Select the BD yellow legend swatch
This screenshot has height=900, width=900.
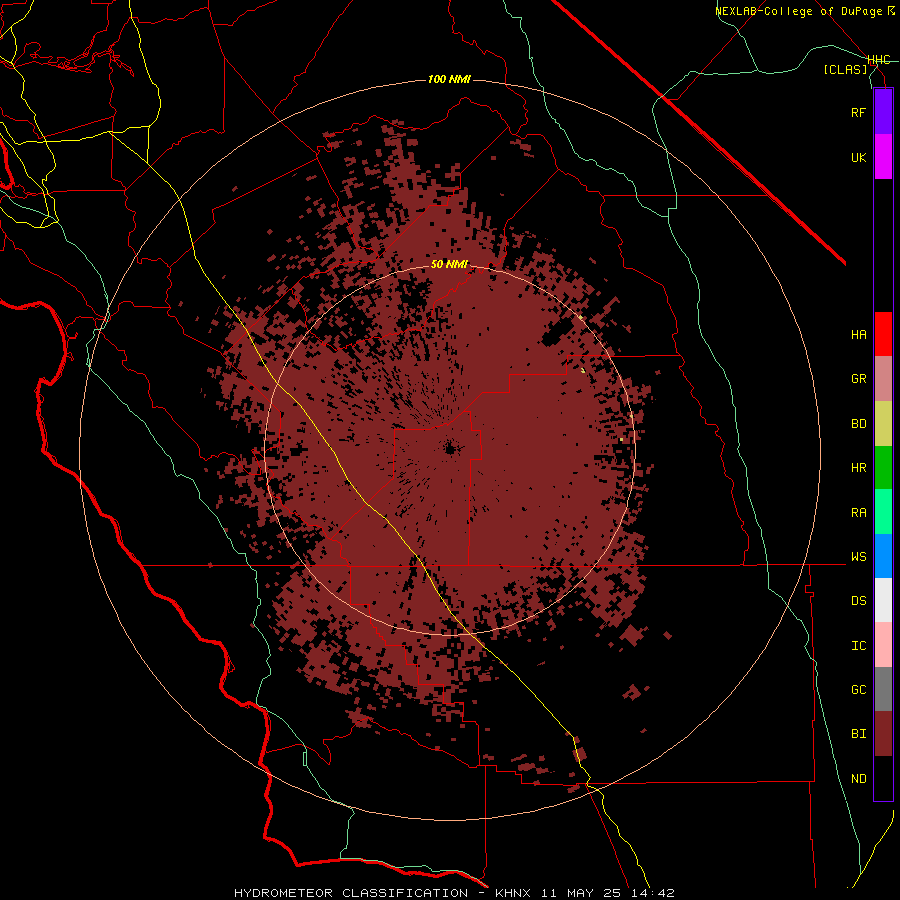(x=883, y=424)
